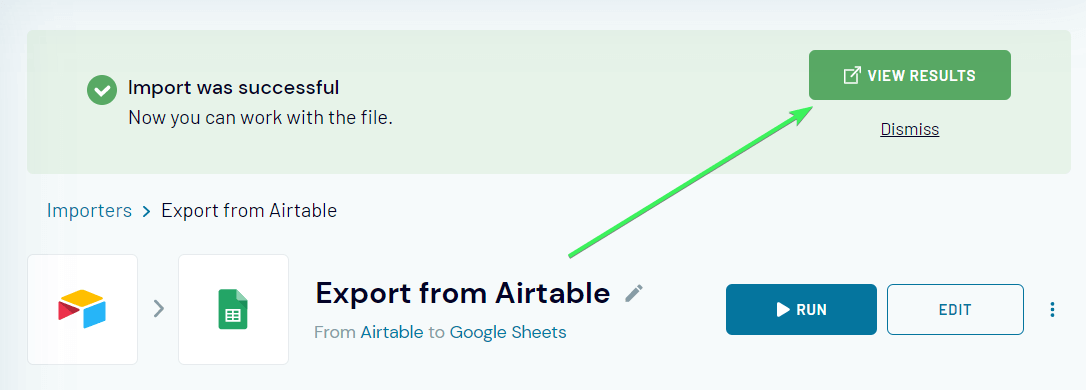
Task: Go back to Importers breadcrumb
Action: click(x=89, y=211)
